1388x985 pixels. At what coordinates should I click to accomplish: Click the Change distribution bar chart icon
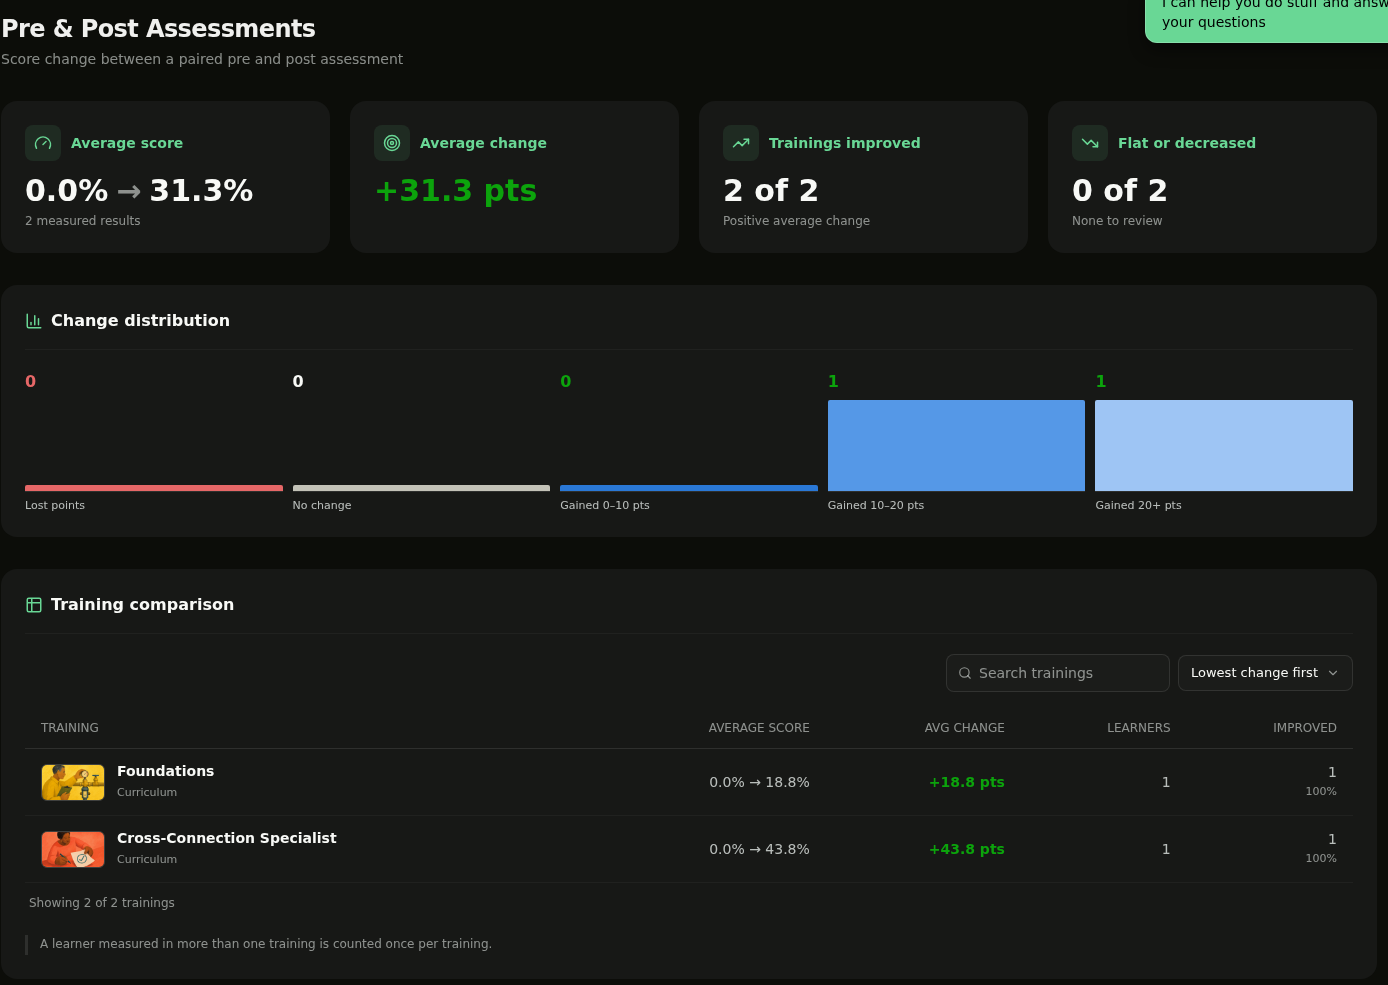tap(34, 321)
